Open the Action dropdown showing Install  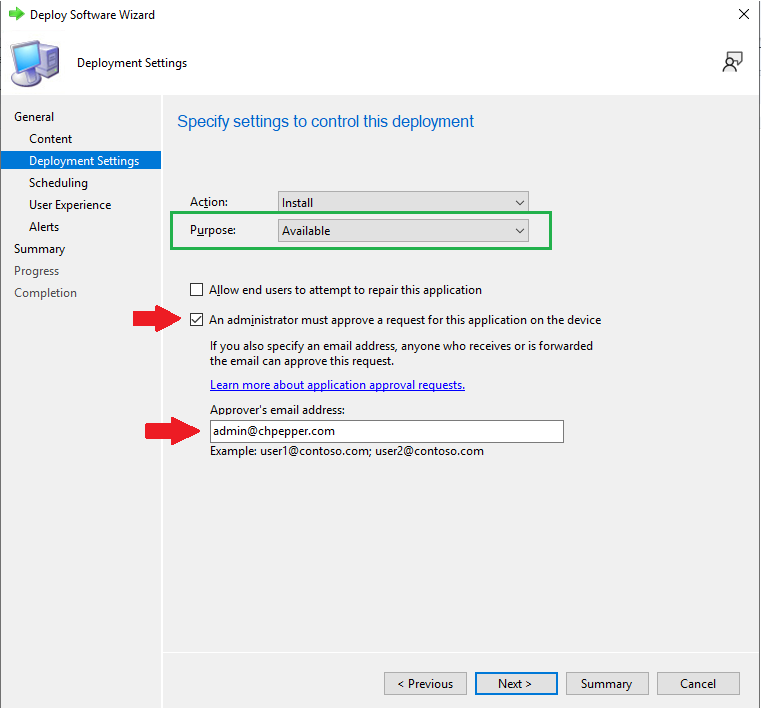[x=403, y=202]
